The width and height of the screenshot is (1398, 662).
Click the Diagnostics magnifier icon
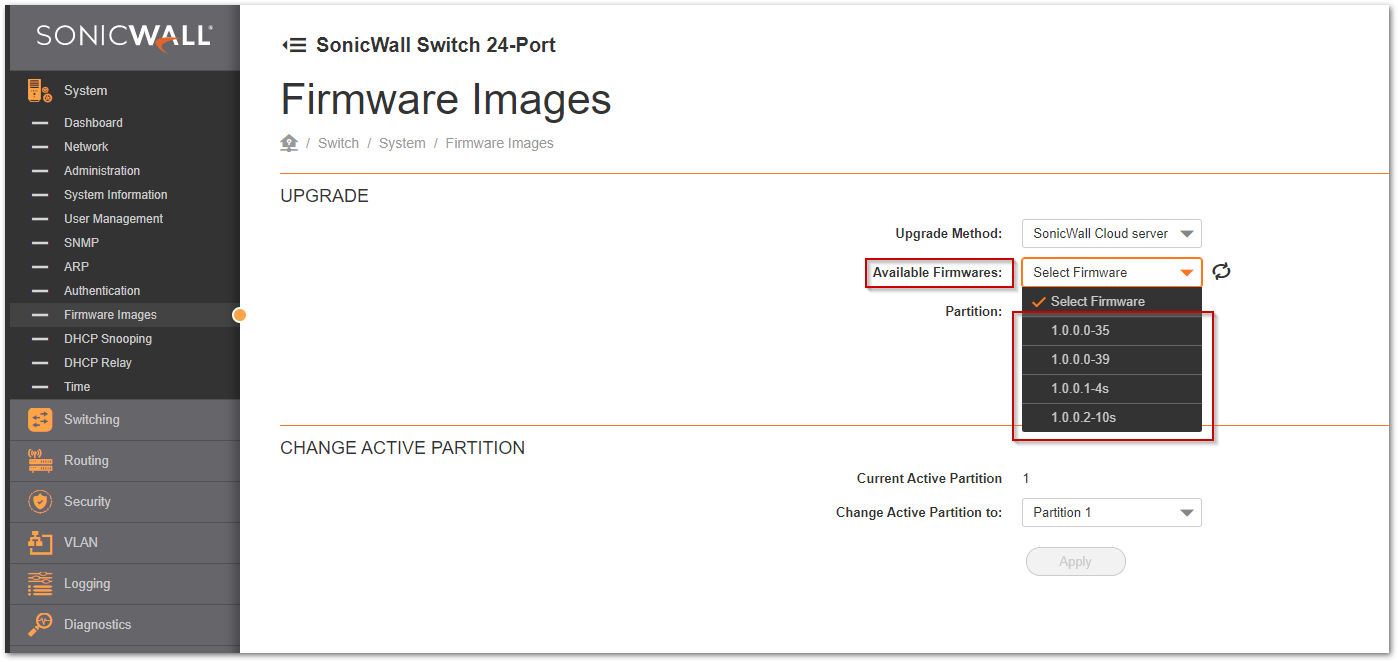click(x=40, y=625)
